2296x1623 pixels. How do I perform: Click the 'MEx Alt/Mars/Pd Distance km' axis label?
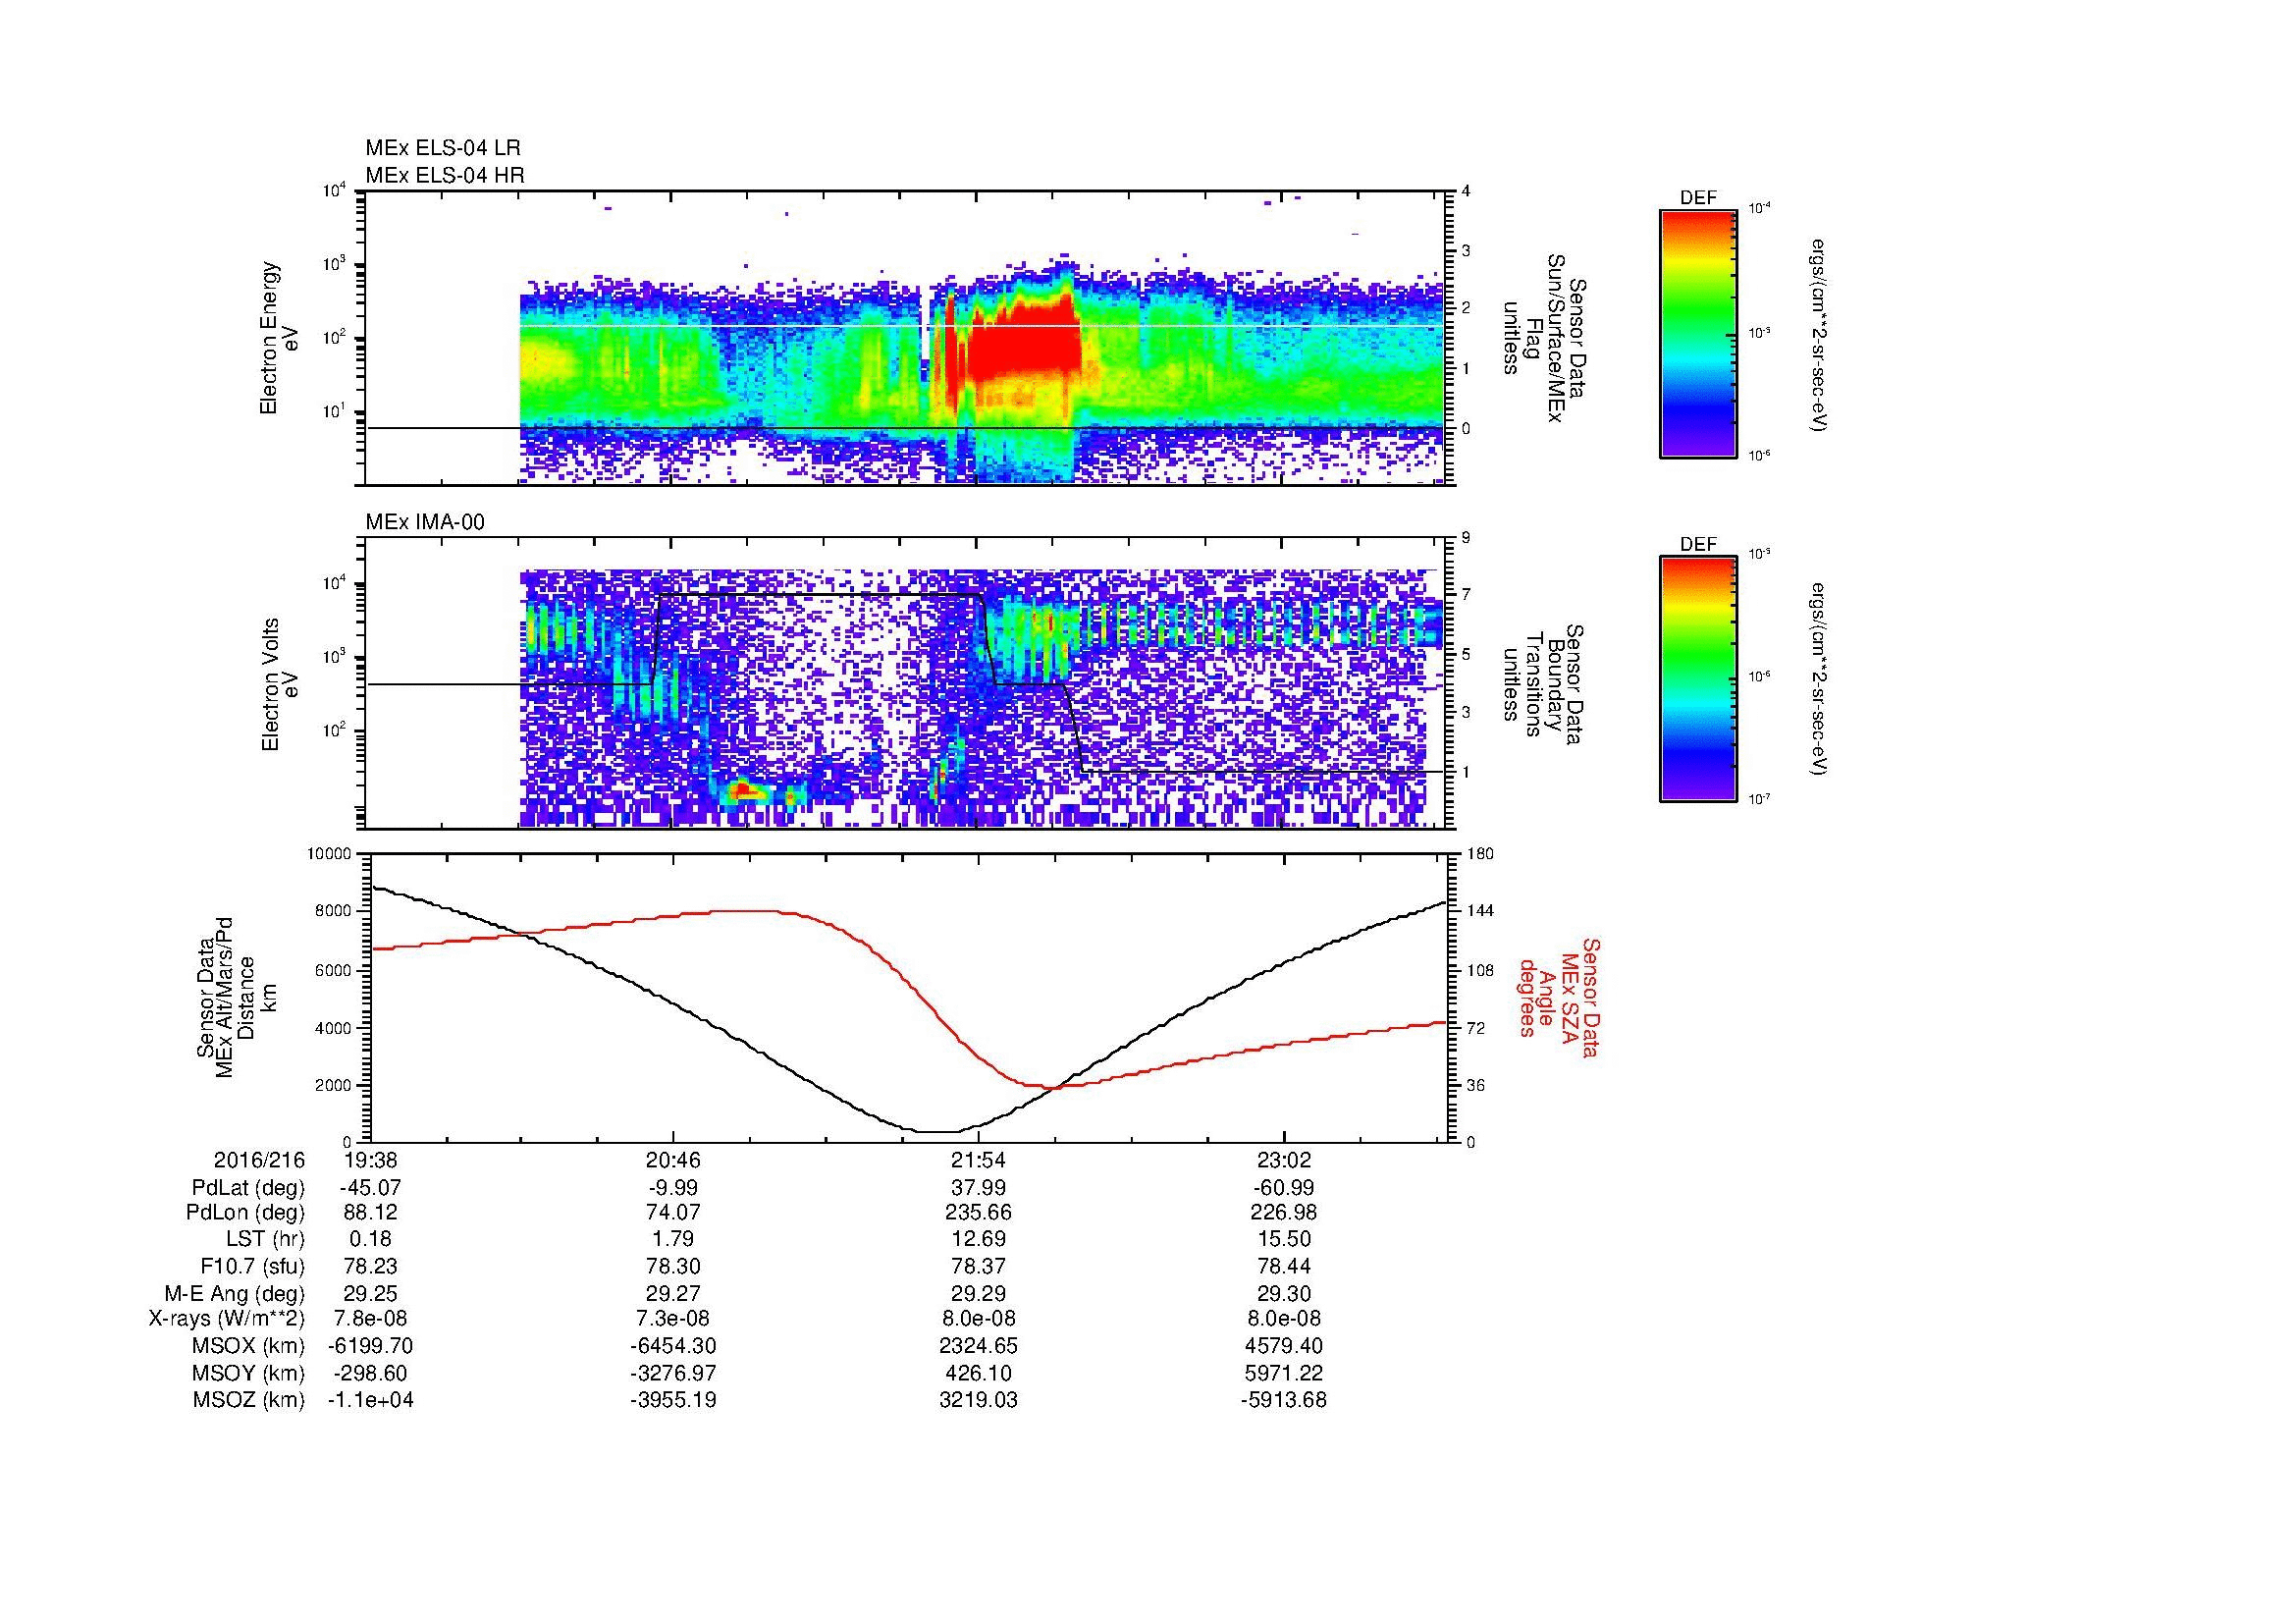pos(237,998)
